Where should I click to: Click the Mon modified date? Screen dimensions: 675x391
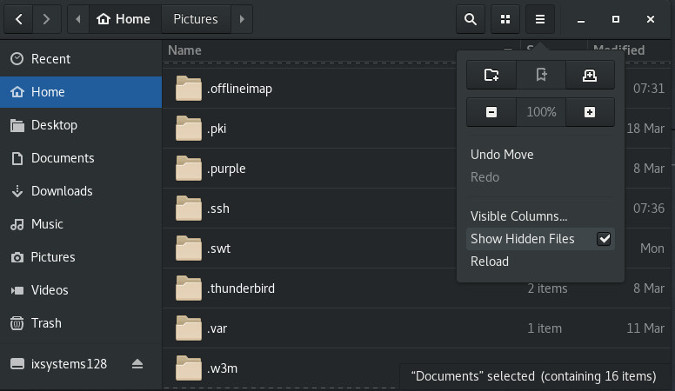point(652,248)
